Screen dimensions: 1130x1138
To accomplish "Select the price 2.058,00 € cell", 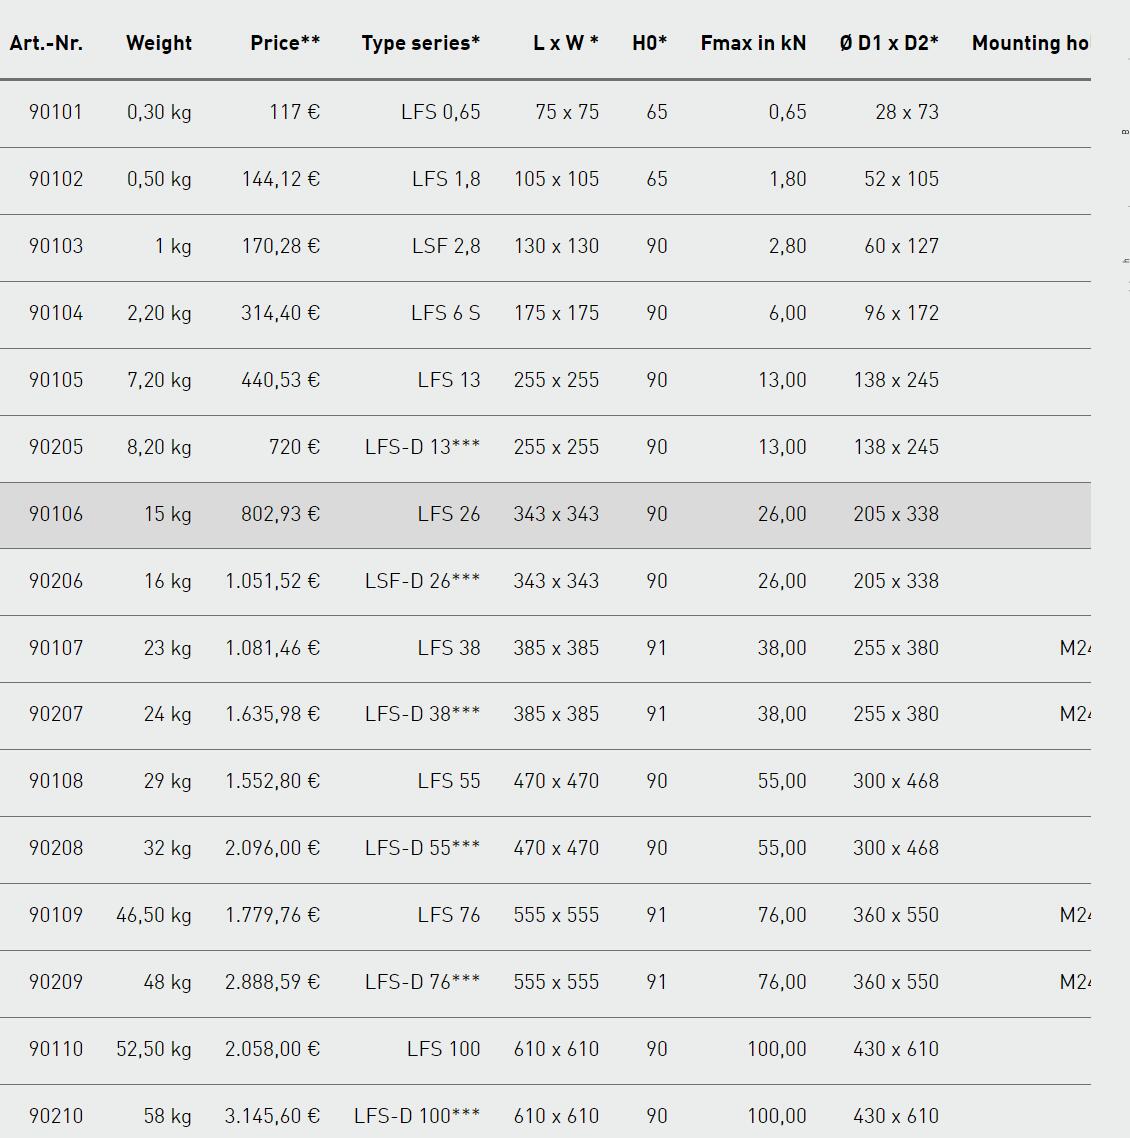I will (272, 1049).
